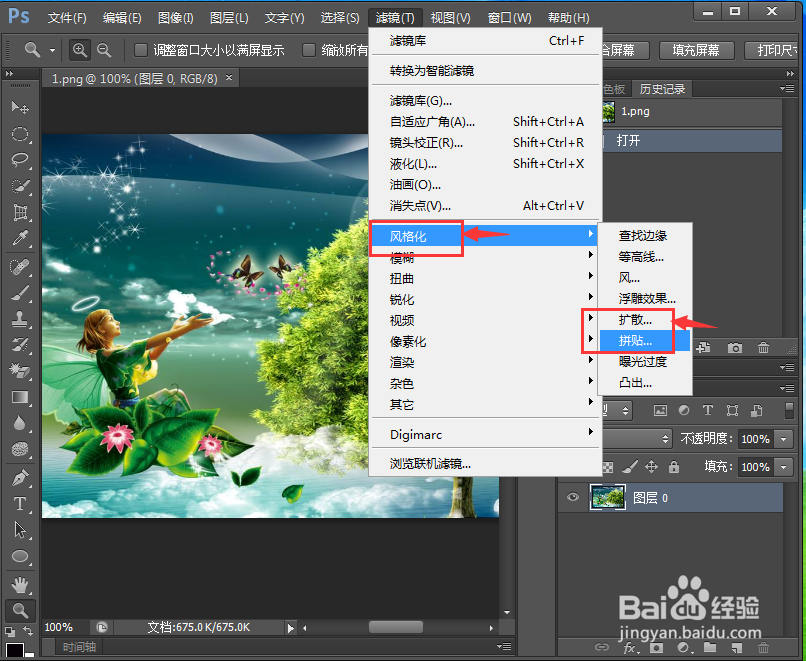Open the 文件(F) menu
Screen dimensions: 806x661
point(67,18)
